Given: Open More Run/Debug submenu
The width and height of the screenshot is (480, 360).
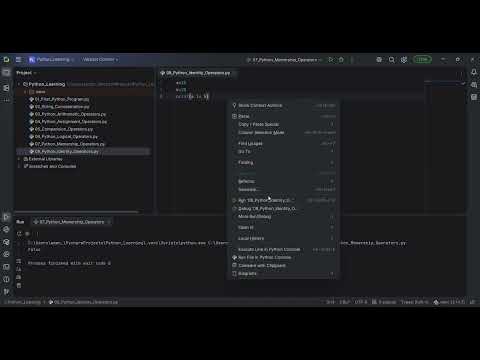Looking at the screenshot, I should point(284,217).
